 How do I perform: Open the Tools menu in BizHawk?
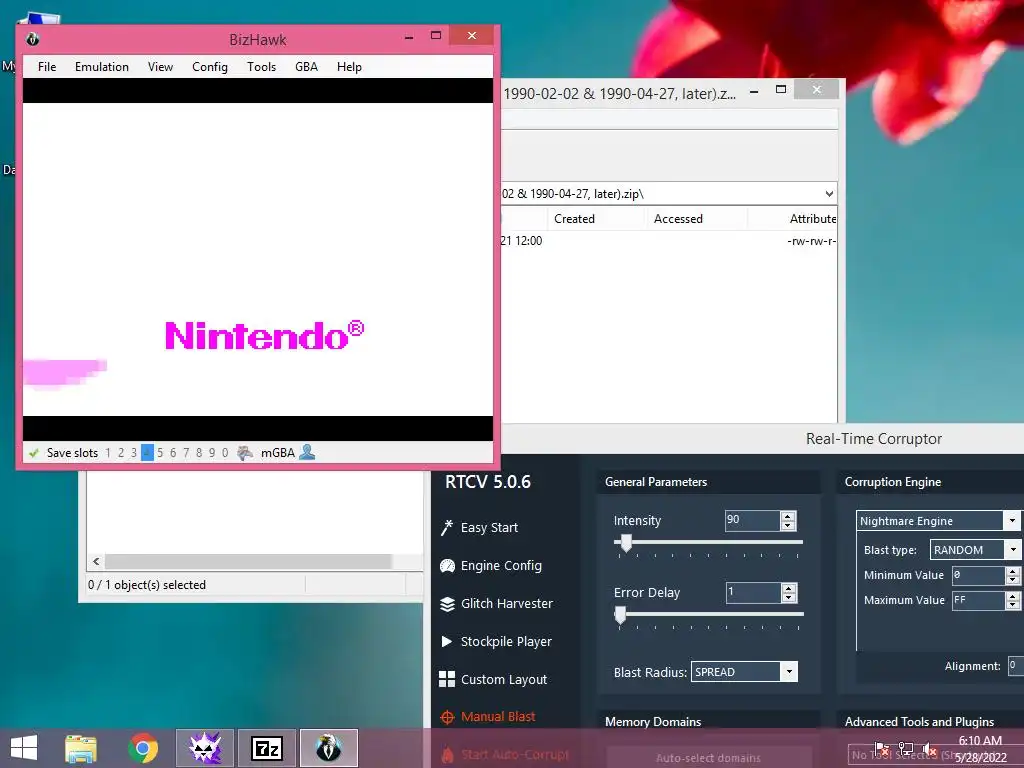[261, 67]
